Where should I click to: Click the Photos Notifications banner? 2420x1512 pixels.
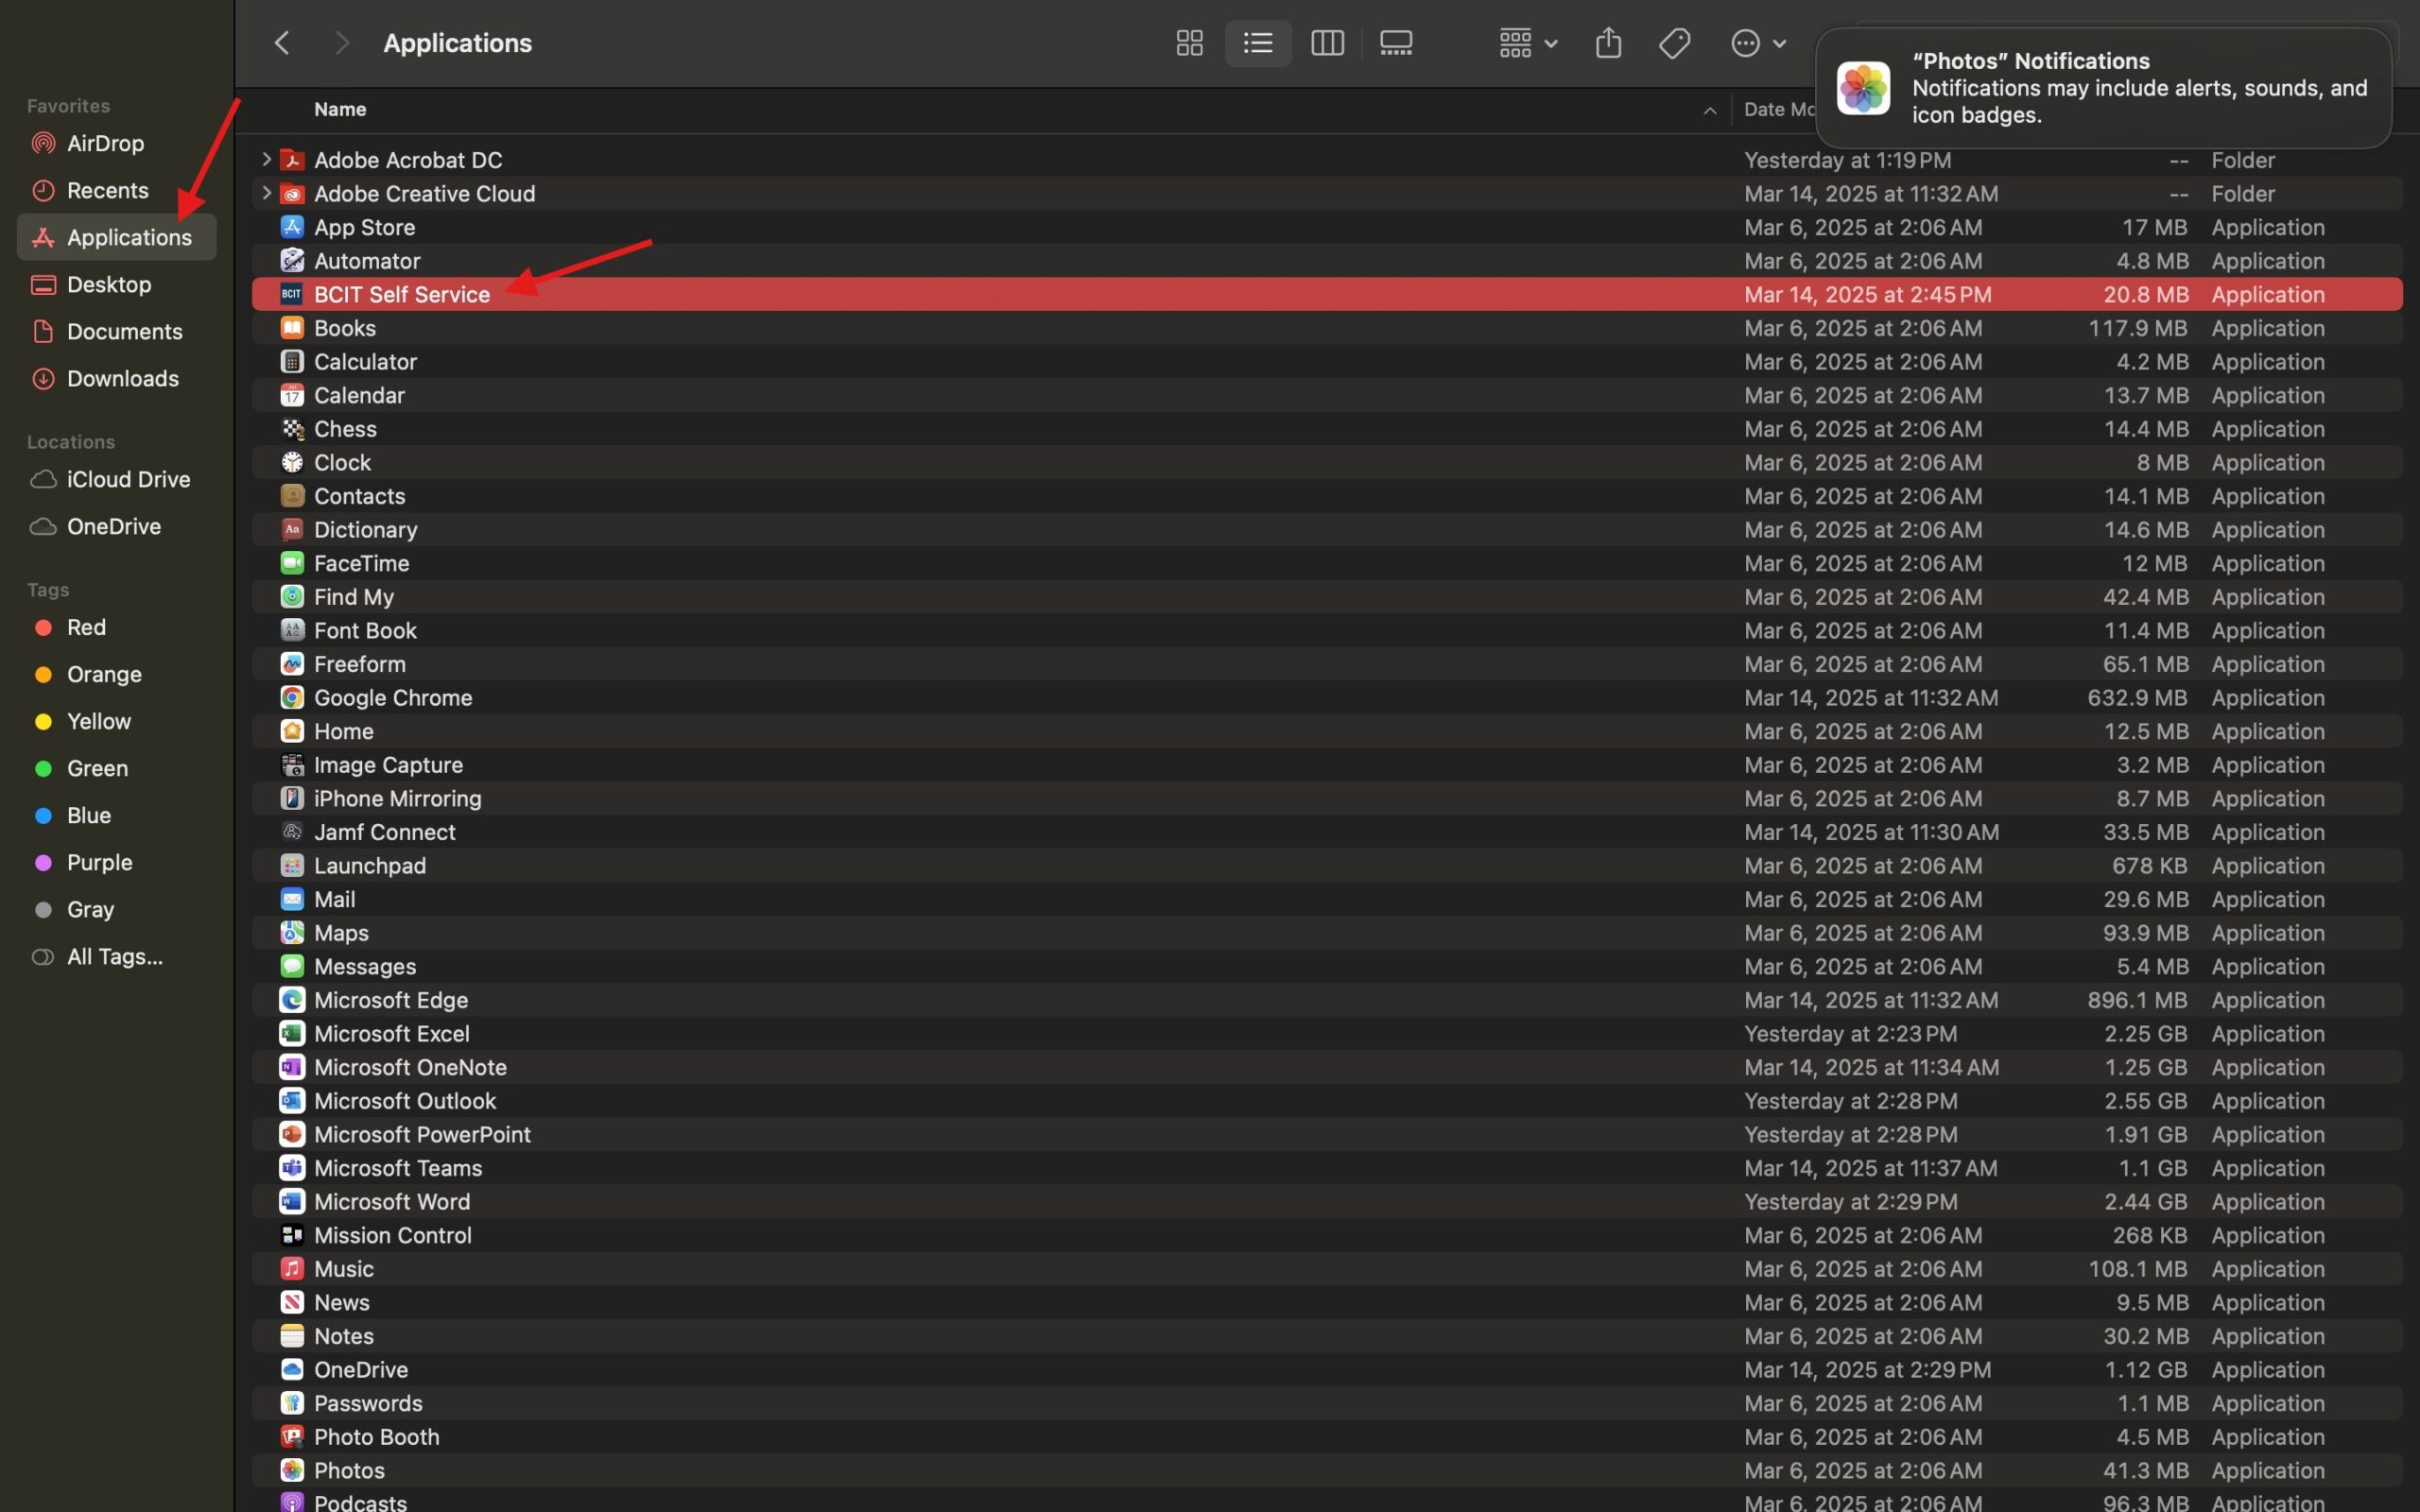pyautogui.click(x=2102, y=88)
